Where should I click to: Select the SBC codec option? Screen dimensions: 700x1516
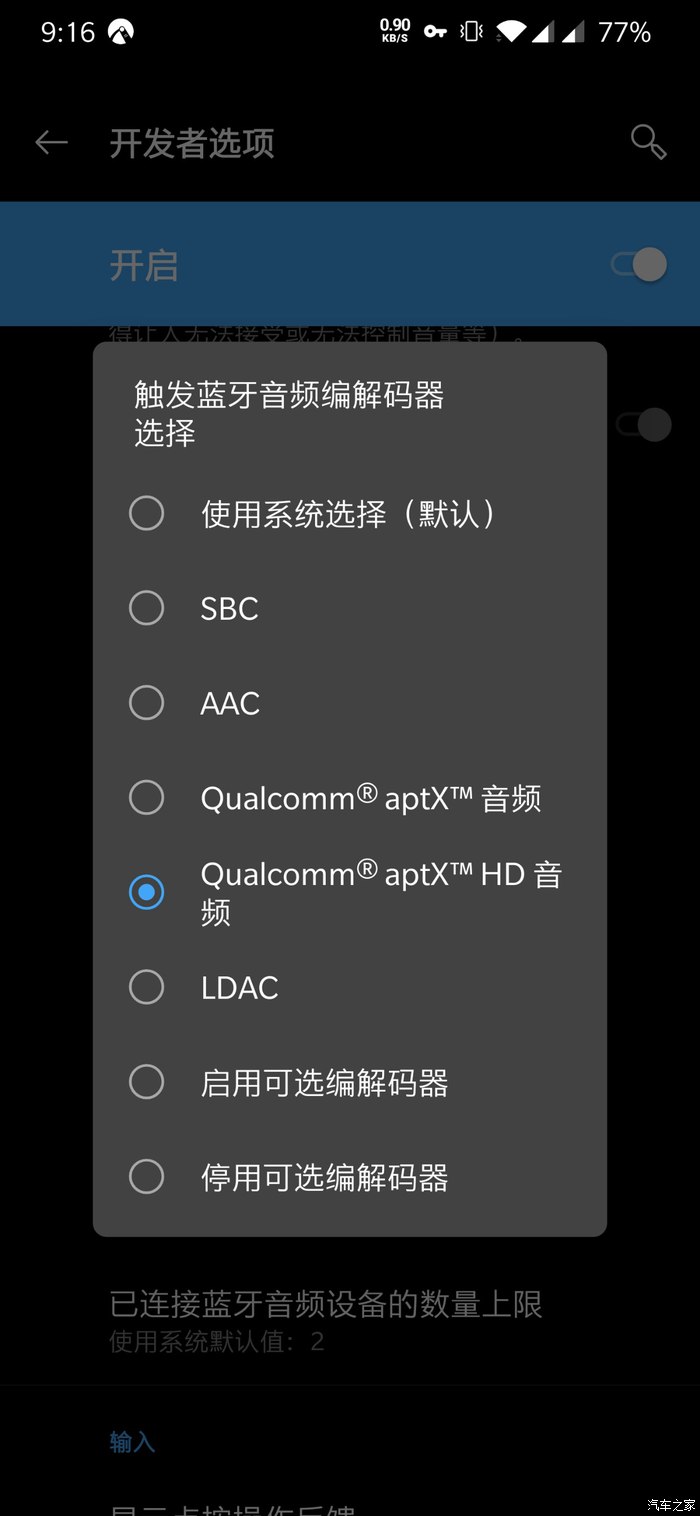350,608
